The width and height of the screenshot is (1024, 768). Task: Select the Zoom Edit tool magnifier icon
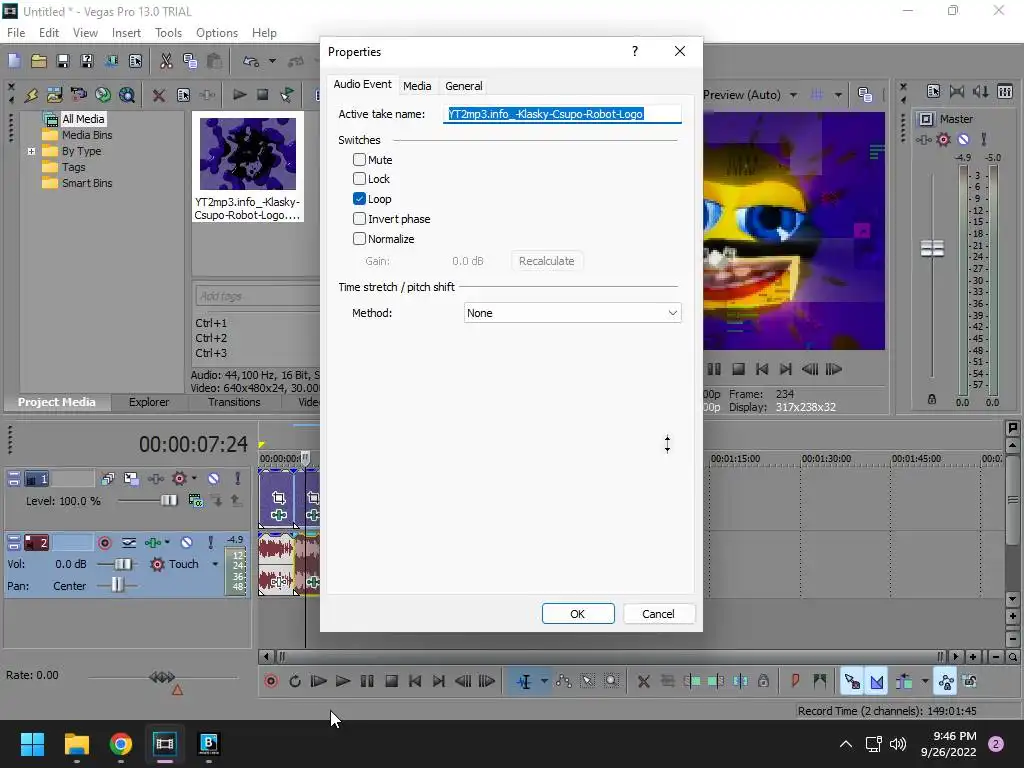611,681
